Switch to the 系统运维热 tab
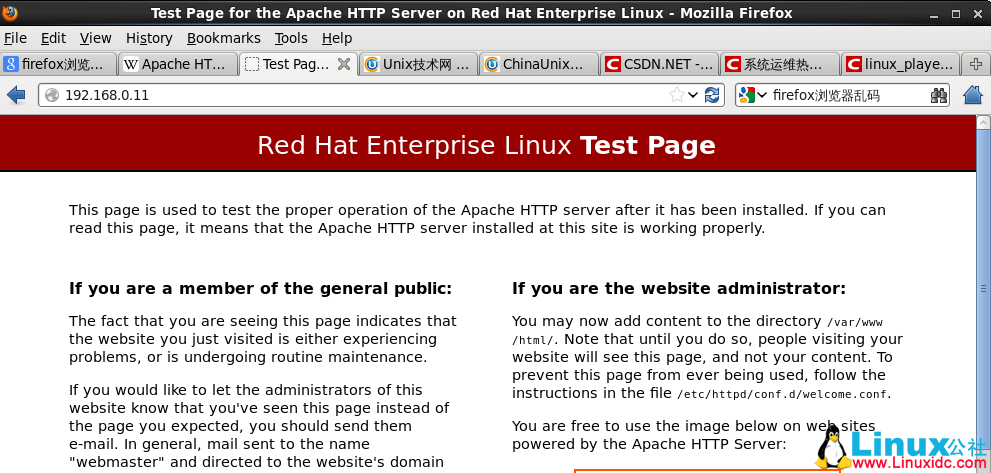The width and height of the screenshot is (991, 473). click(x=780, y=64)
